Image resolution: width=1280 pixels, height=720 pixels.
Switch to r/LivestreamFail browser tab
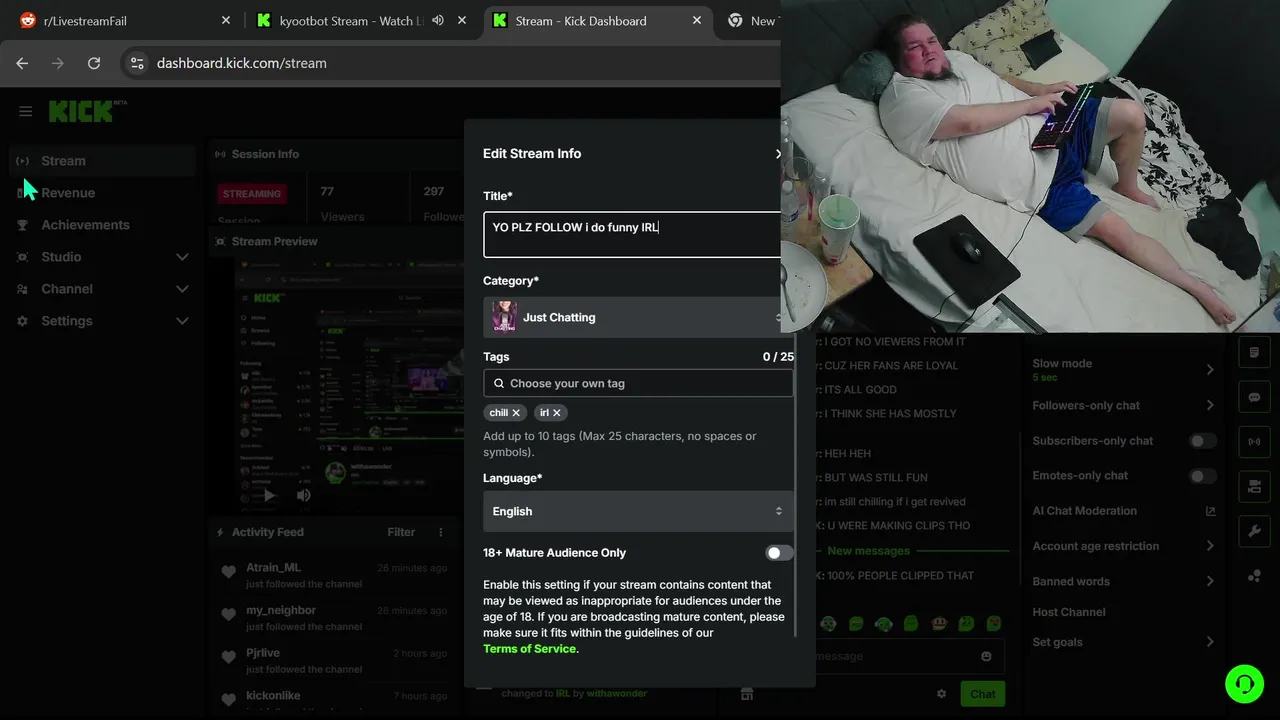click(x=125, y=20)
